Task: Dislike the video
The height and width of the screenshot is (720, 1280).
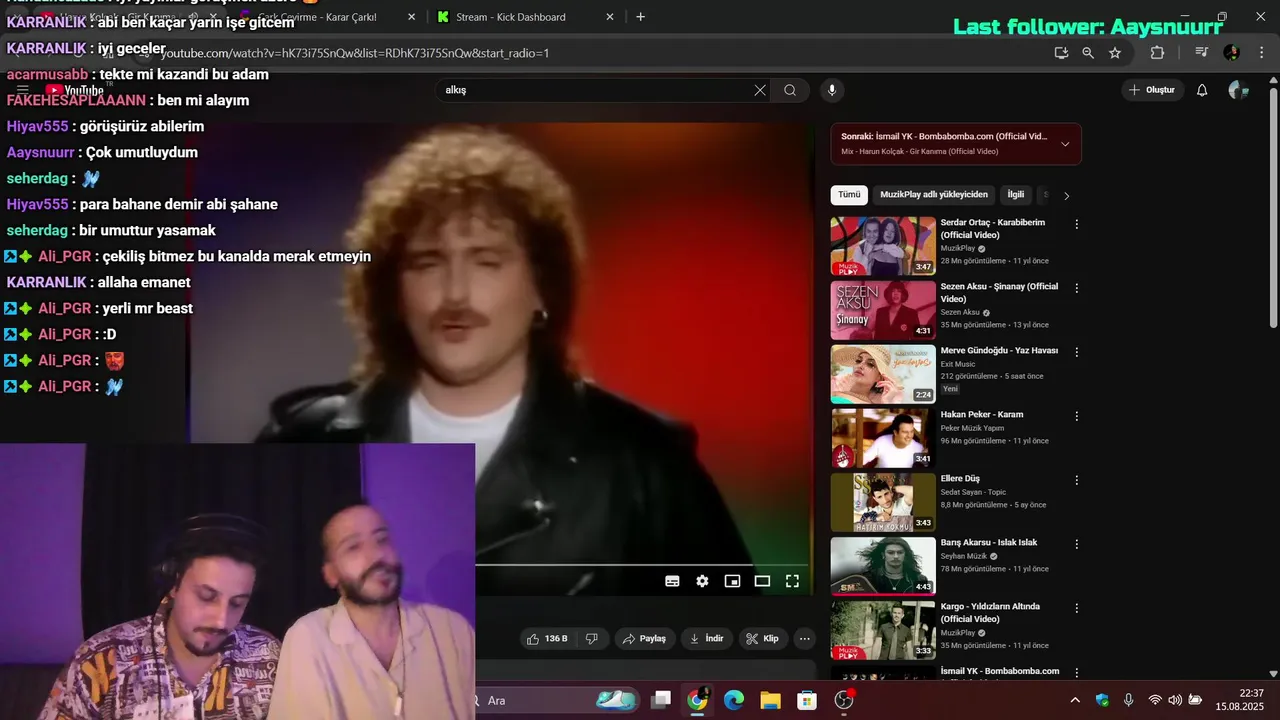Action: (x=592, y=638)
